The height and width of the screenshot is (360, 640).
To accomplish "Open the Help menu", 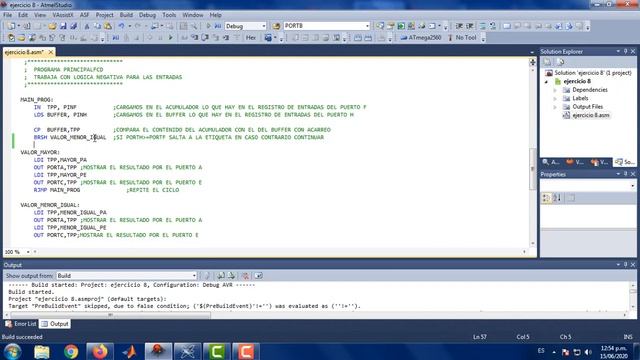I will point(216,15).
